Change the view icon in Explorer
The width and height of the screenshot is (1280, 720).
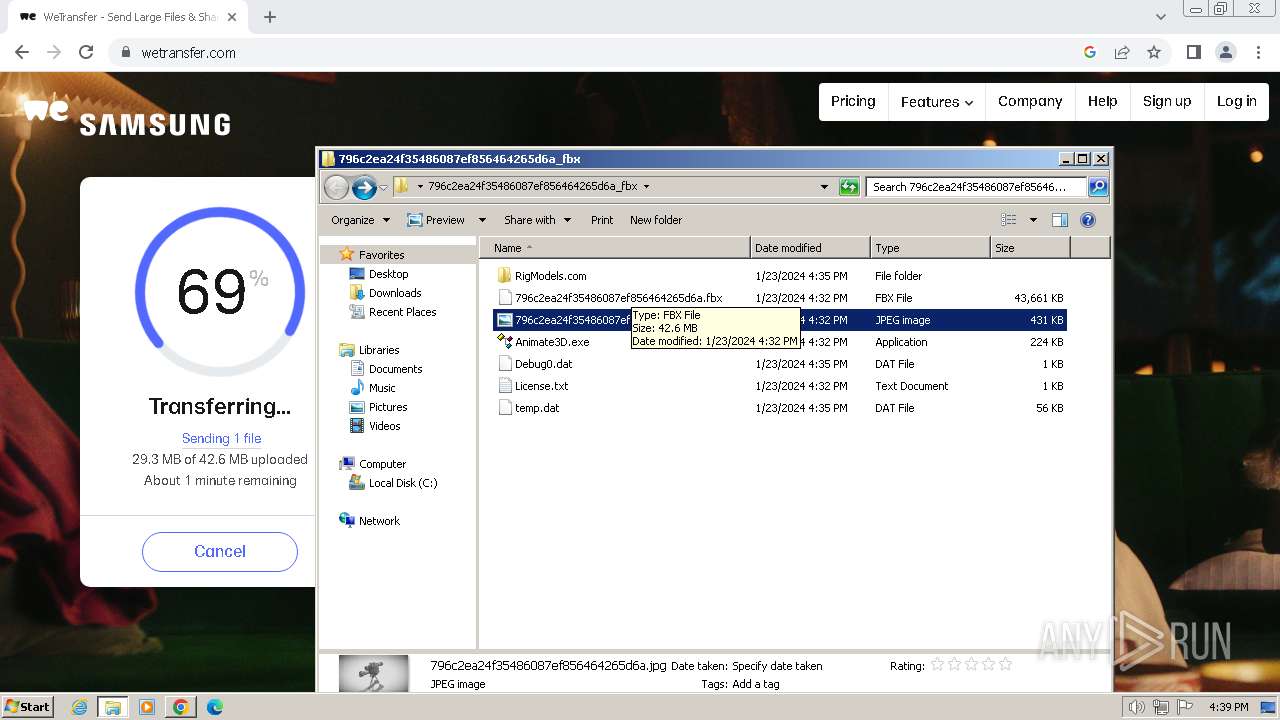(x=1009, y=220)
